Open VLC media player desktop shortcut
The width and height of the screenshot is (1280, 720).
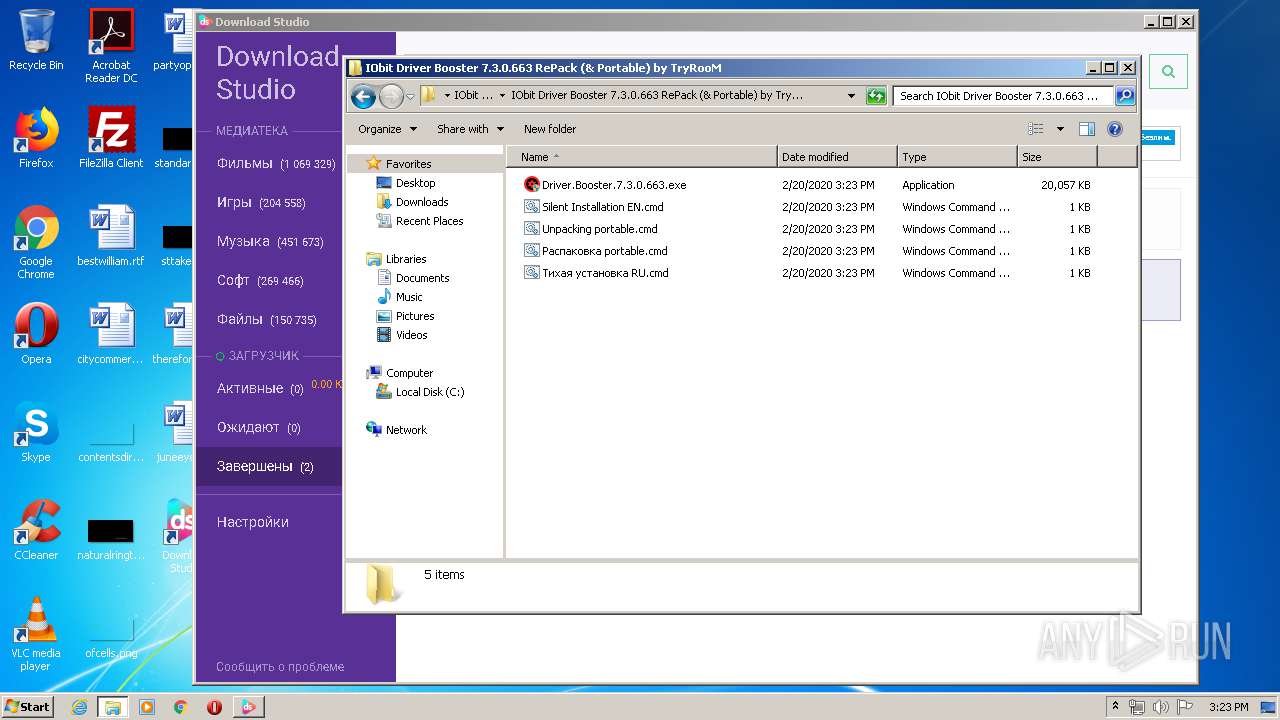pyautogui.click(x=36, y=634)
